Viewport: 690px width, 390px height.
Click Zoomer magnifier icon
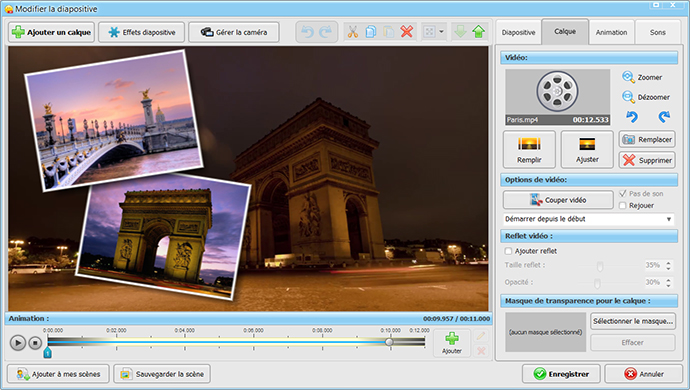point(628,77)
